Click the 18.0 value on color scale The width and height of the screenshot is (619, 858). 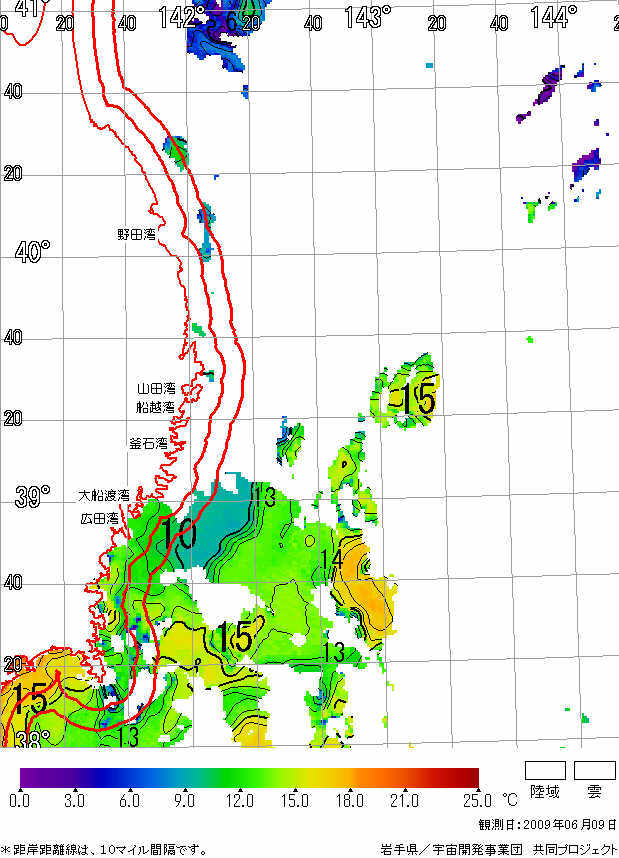pos(350,801)
